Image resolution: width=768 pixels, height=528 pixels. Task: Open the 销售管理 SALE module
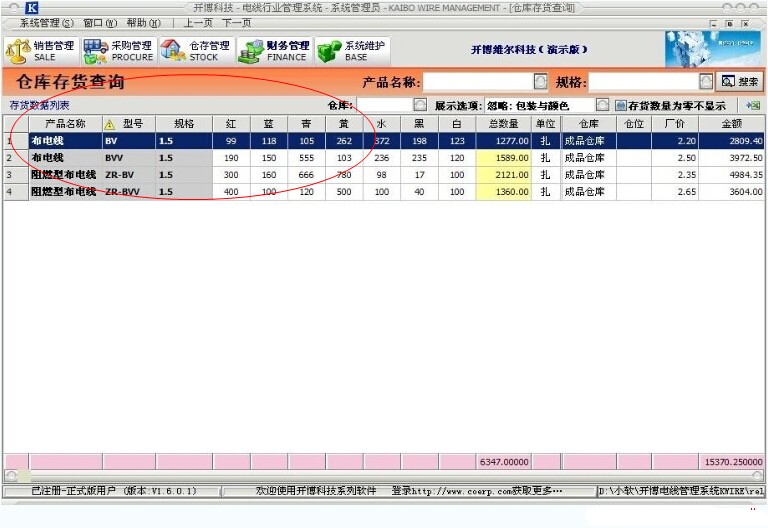click(41, 51)
